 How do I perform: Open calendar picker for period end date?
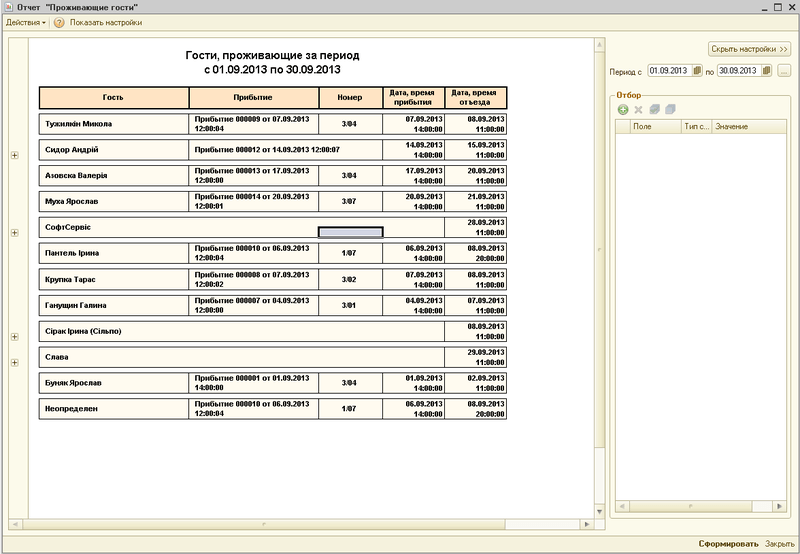[x=766, y=72]
